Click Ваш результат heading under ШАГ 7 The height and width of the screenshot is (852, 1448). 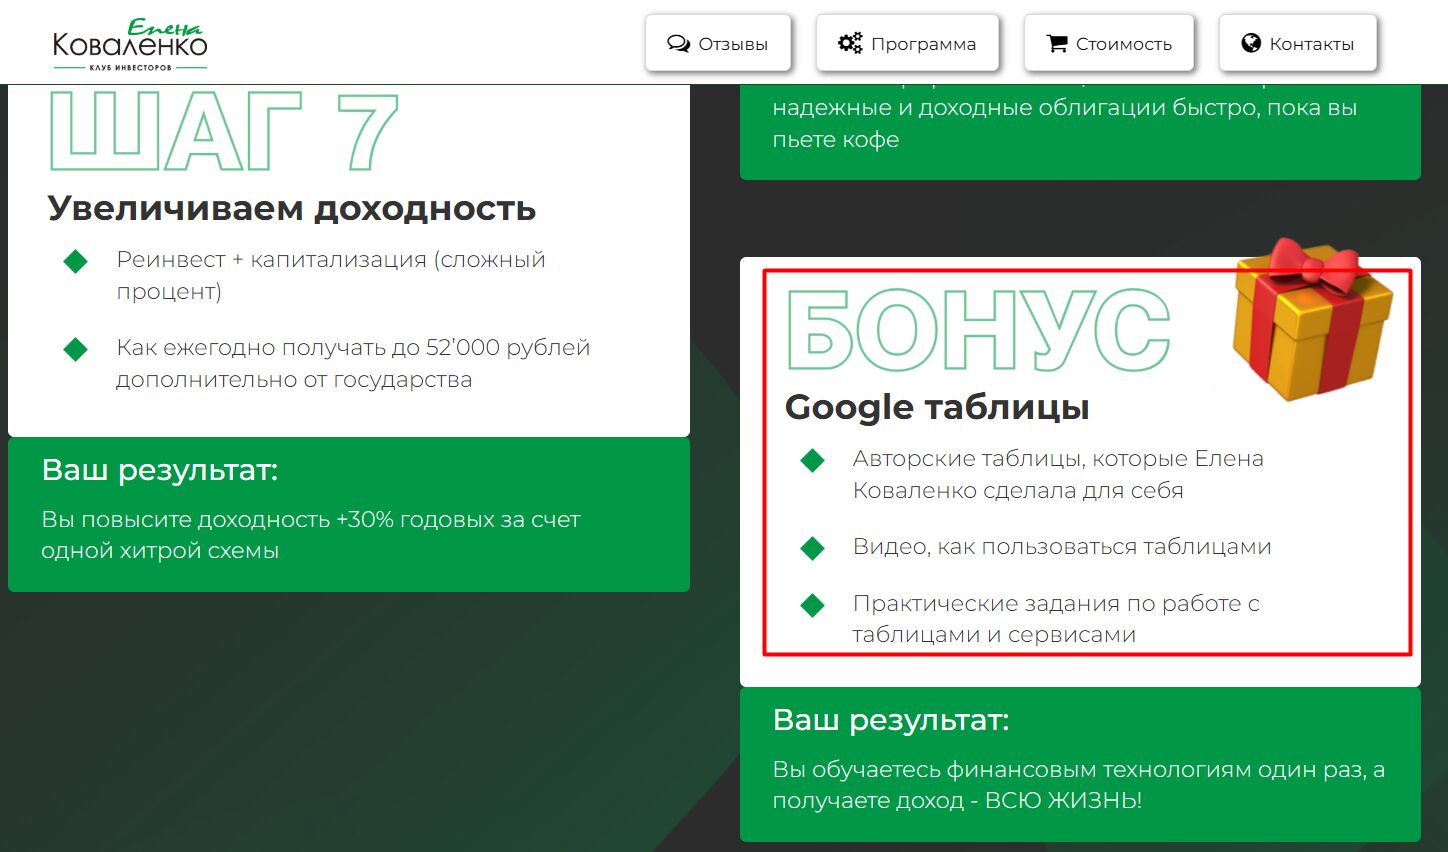[x=160, y=470]
